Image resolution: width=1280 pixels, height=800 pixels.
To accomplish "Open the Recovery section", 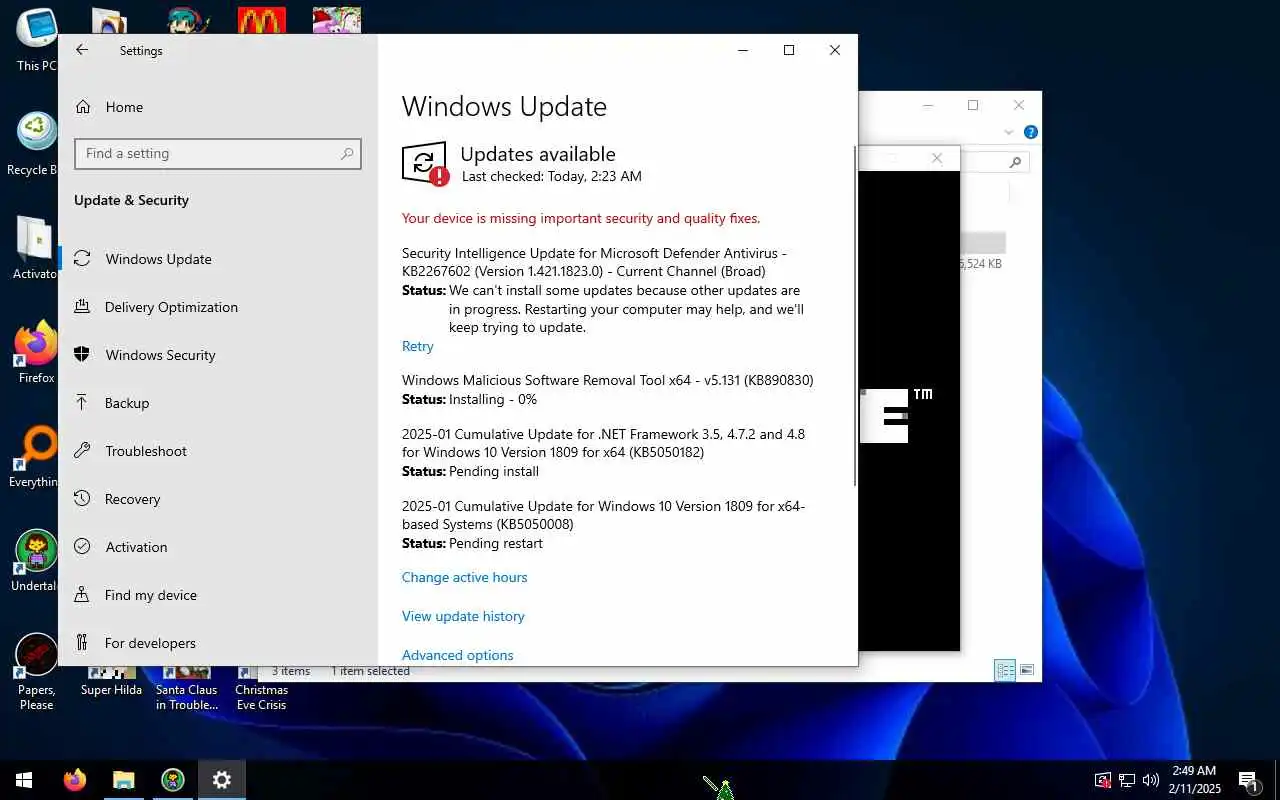I will pos(132,499).
